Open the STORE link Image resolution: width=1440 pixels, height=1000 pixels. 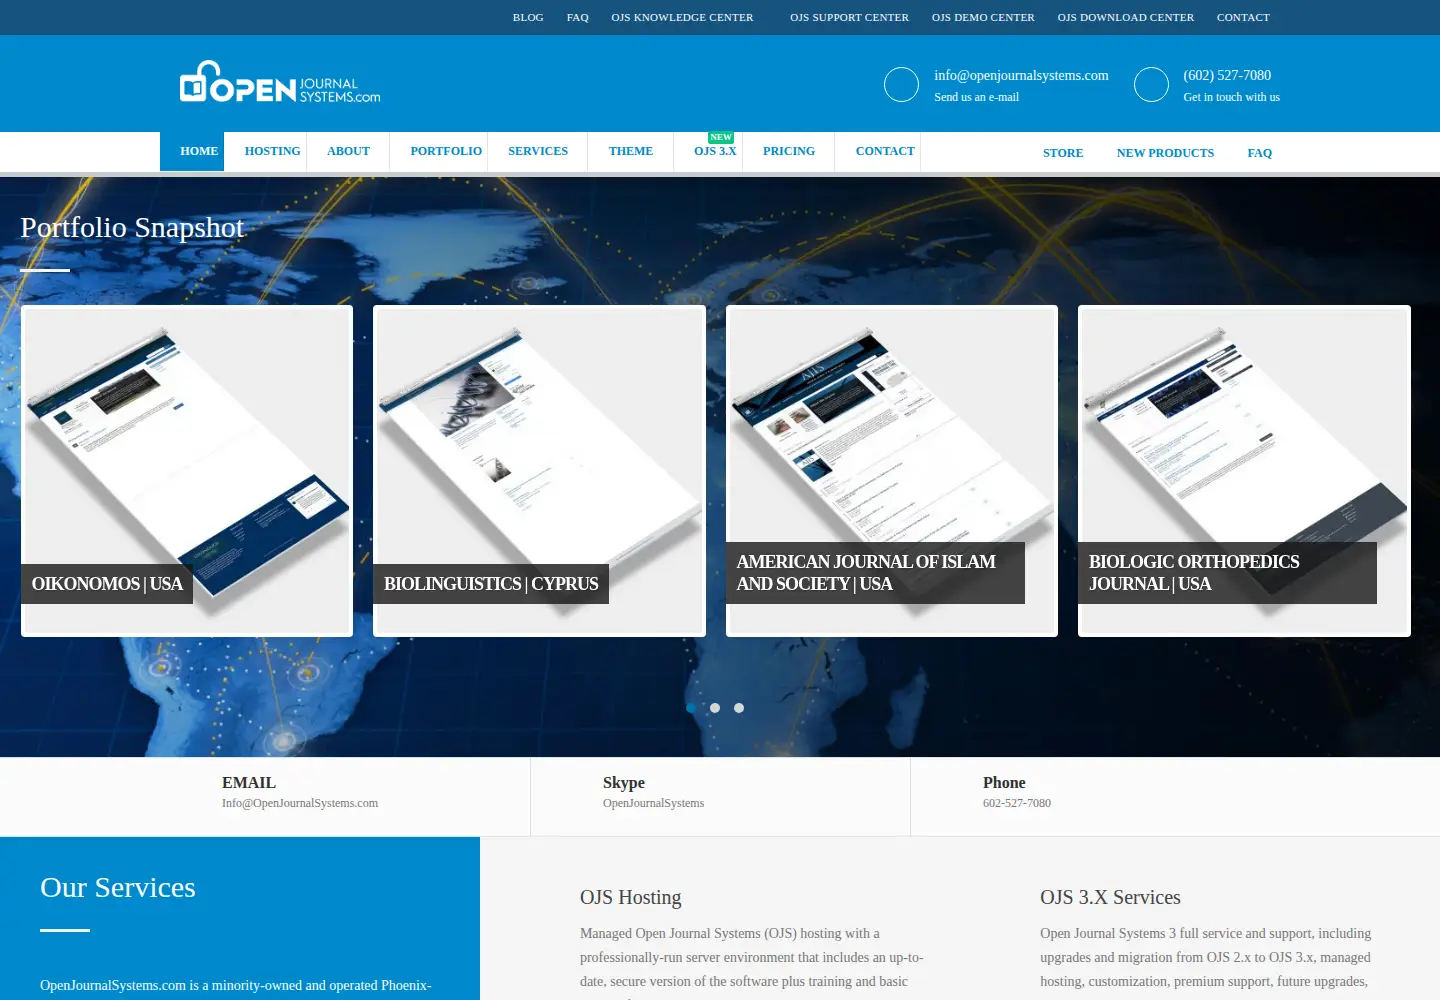click(1063, 153)
